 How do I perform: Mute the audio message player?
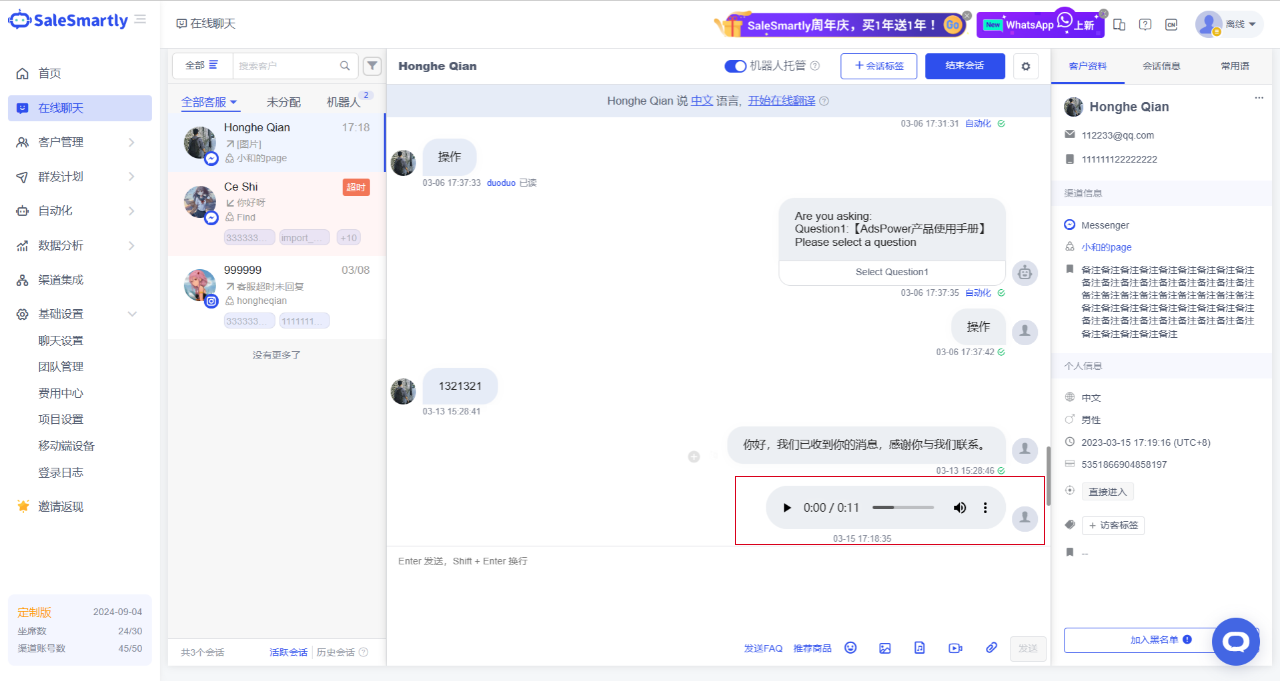tap(960, 508)
